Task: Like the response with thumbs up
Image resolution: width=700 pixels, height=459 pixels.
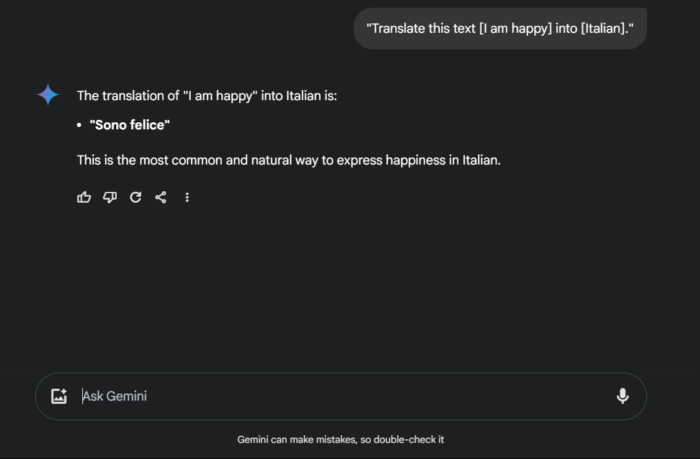Action: tap(84, 198)
